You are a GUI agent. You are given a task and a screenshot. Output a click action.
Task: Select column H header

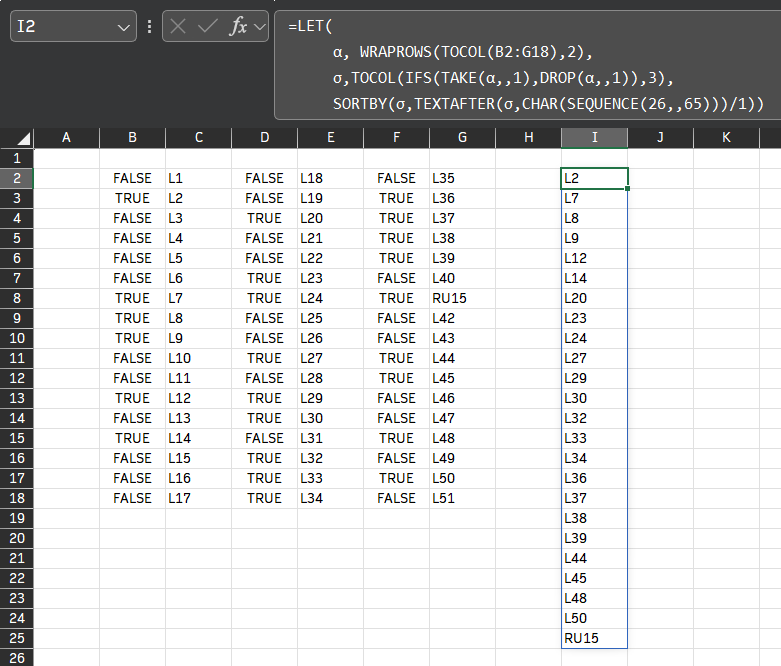point(528,138)
